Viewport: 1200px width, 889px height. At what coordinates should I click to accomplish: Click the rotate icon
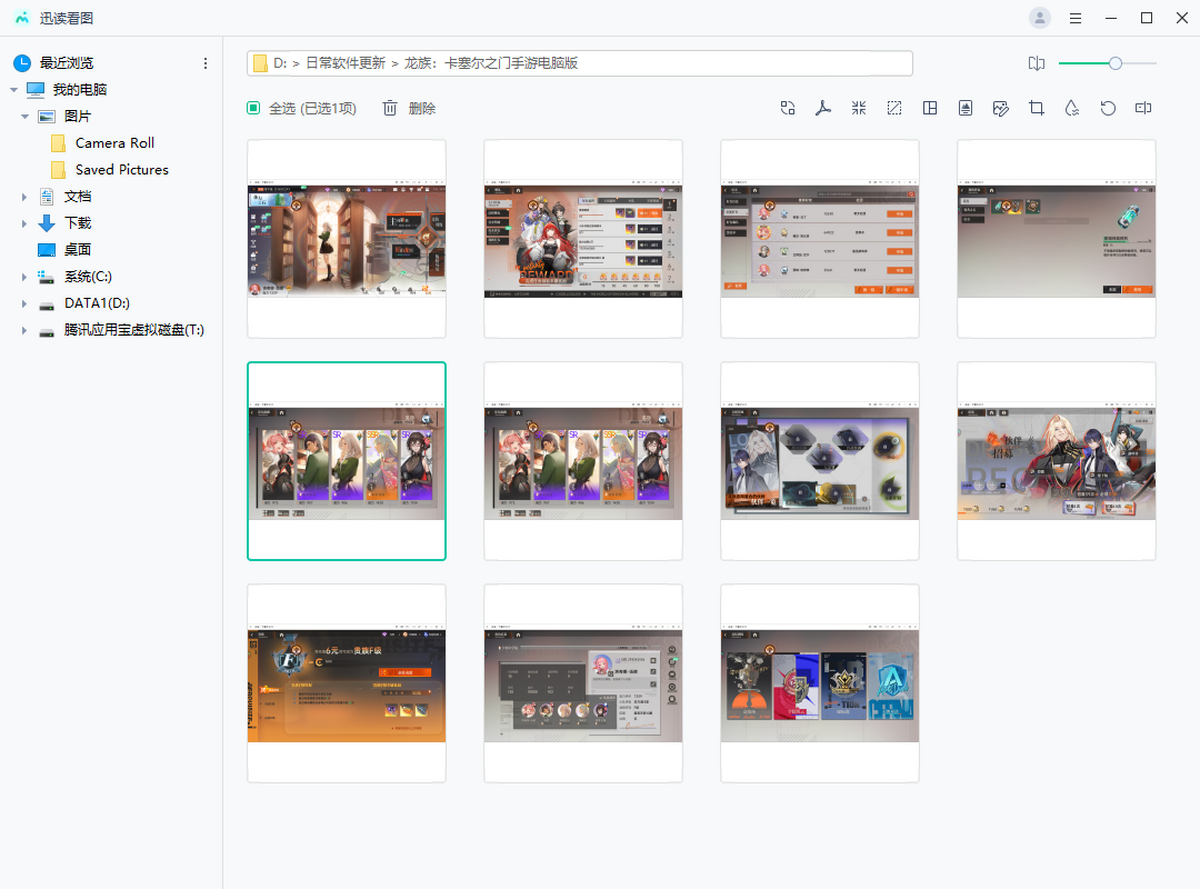click(x=1108, y=108)
